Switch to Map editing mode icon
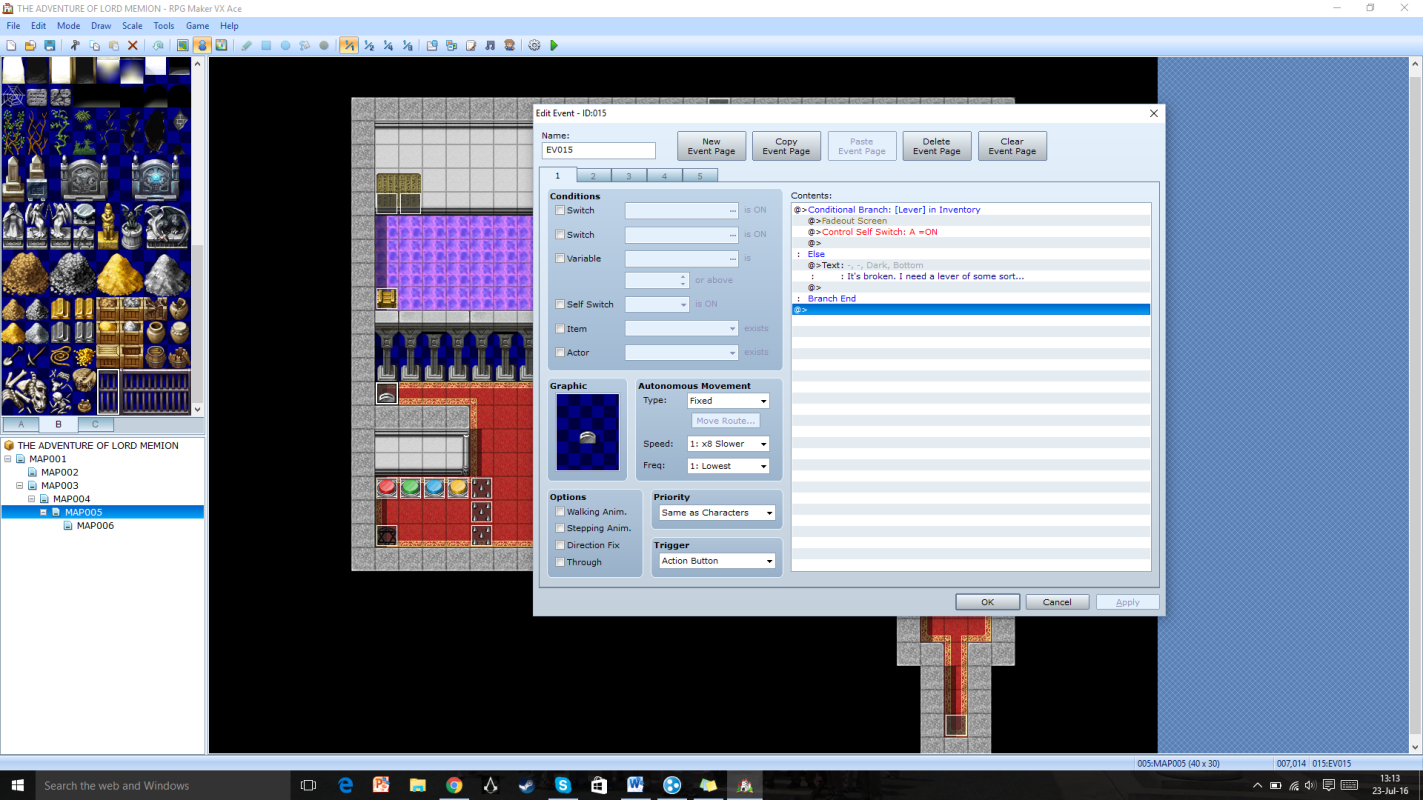 tap(183, 45)
